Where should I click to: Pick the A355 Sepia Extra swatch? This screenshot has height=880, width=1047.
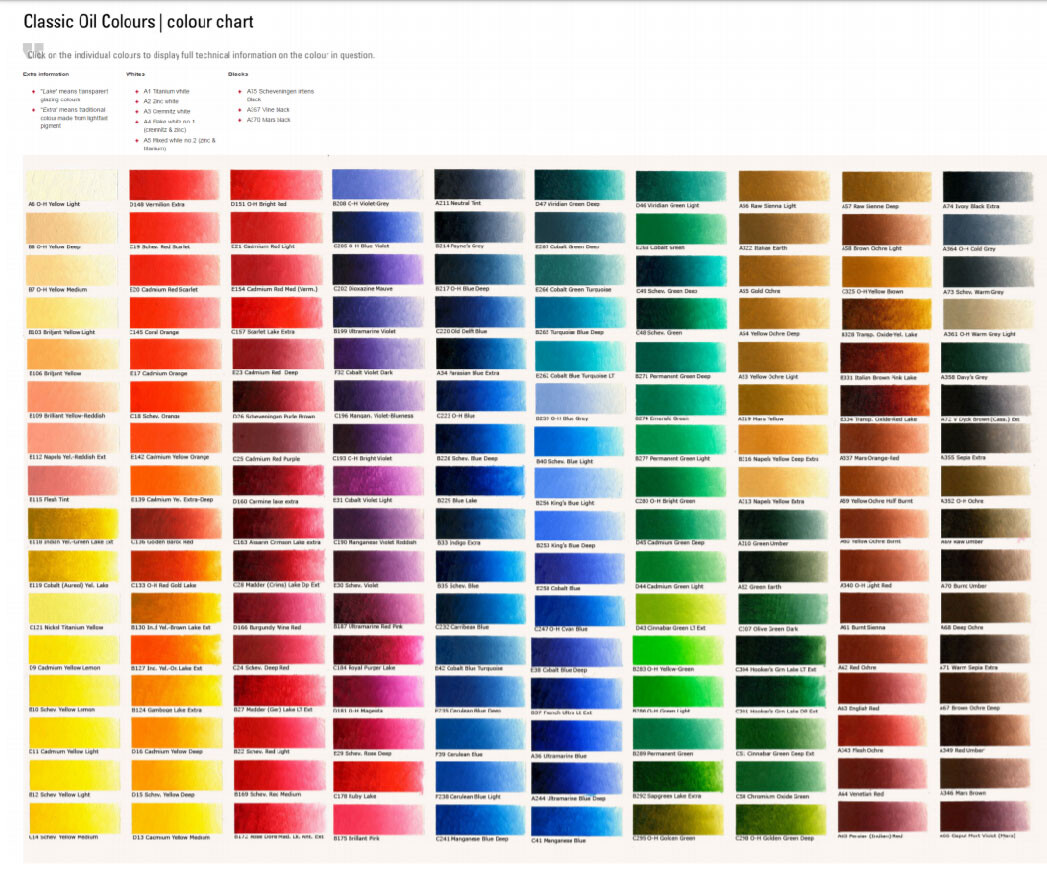[986, 439]
